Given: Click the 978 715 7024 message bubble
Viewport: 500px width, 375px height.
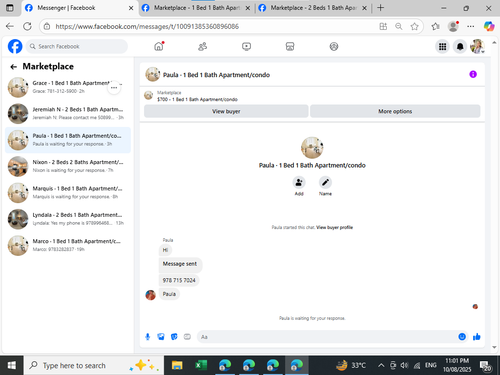Looking at the screenshot, I should [x=179, y=280].
